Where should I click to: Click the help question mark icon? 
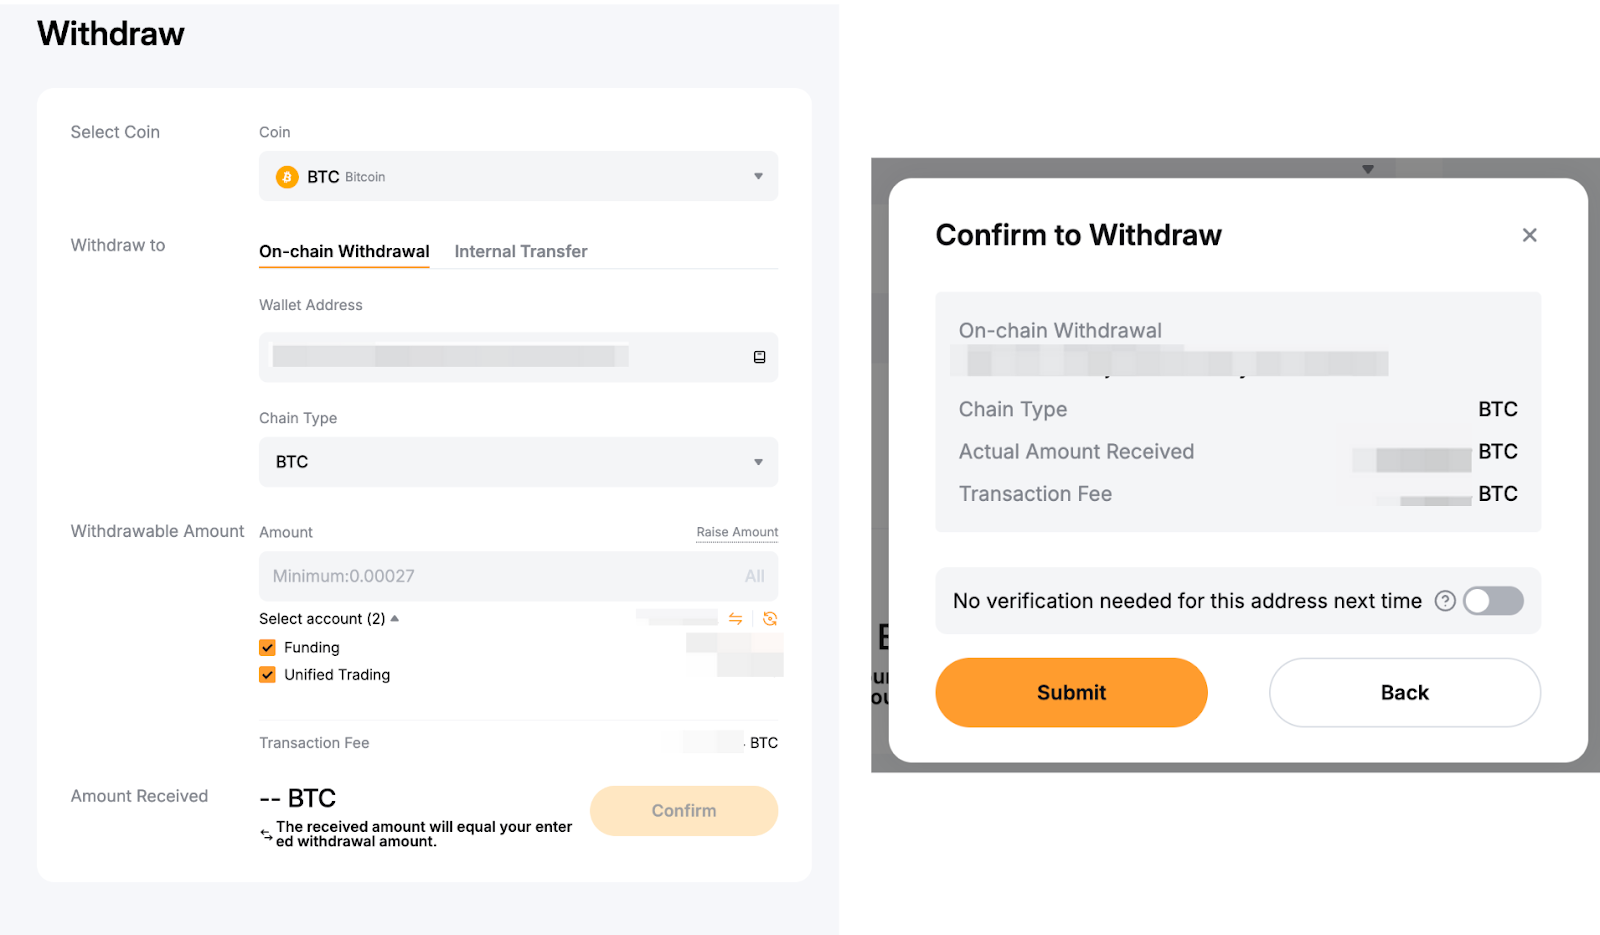(x=1445, y=601)
